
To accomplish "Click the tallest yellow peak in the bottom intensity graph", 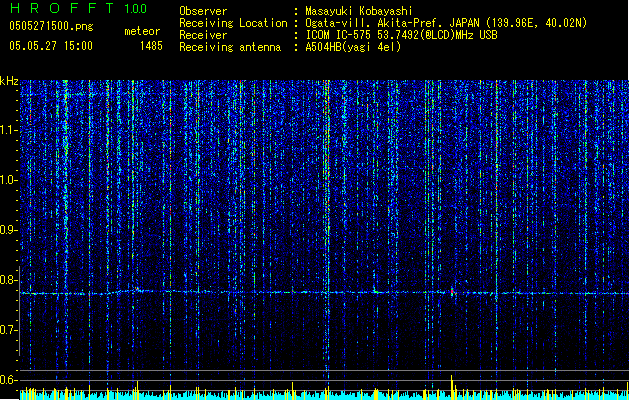I will (x=452, y=387).
